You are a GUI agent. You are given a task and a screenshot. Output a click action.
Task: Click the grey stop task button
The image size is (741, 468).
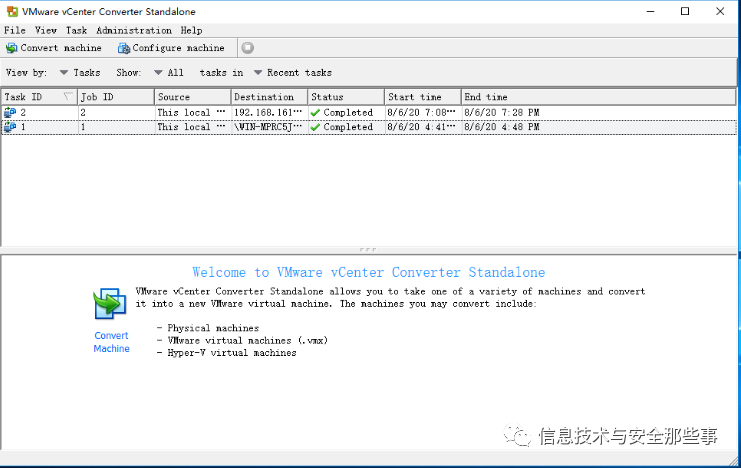click(x=248, y=48)
